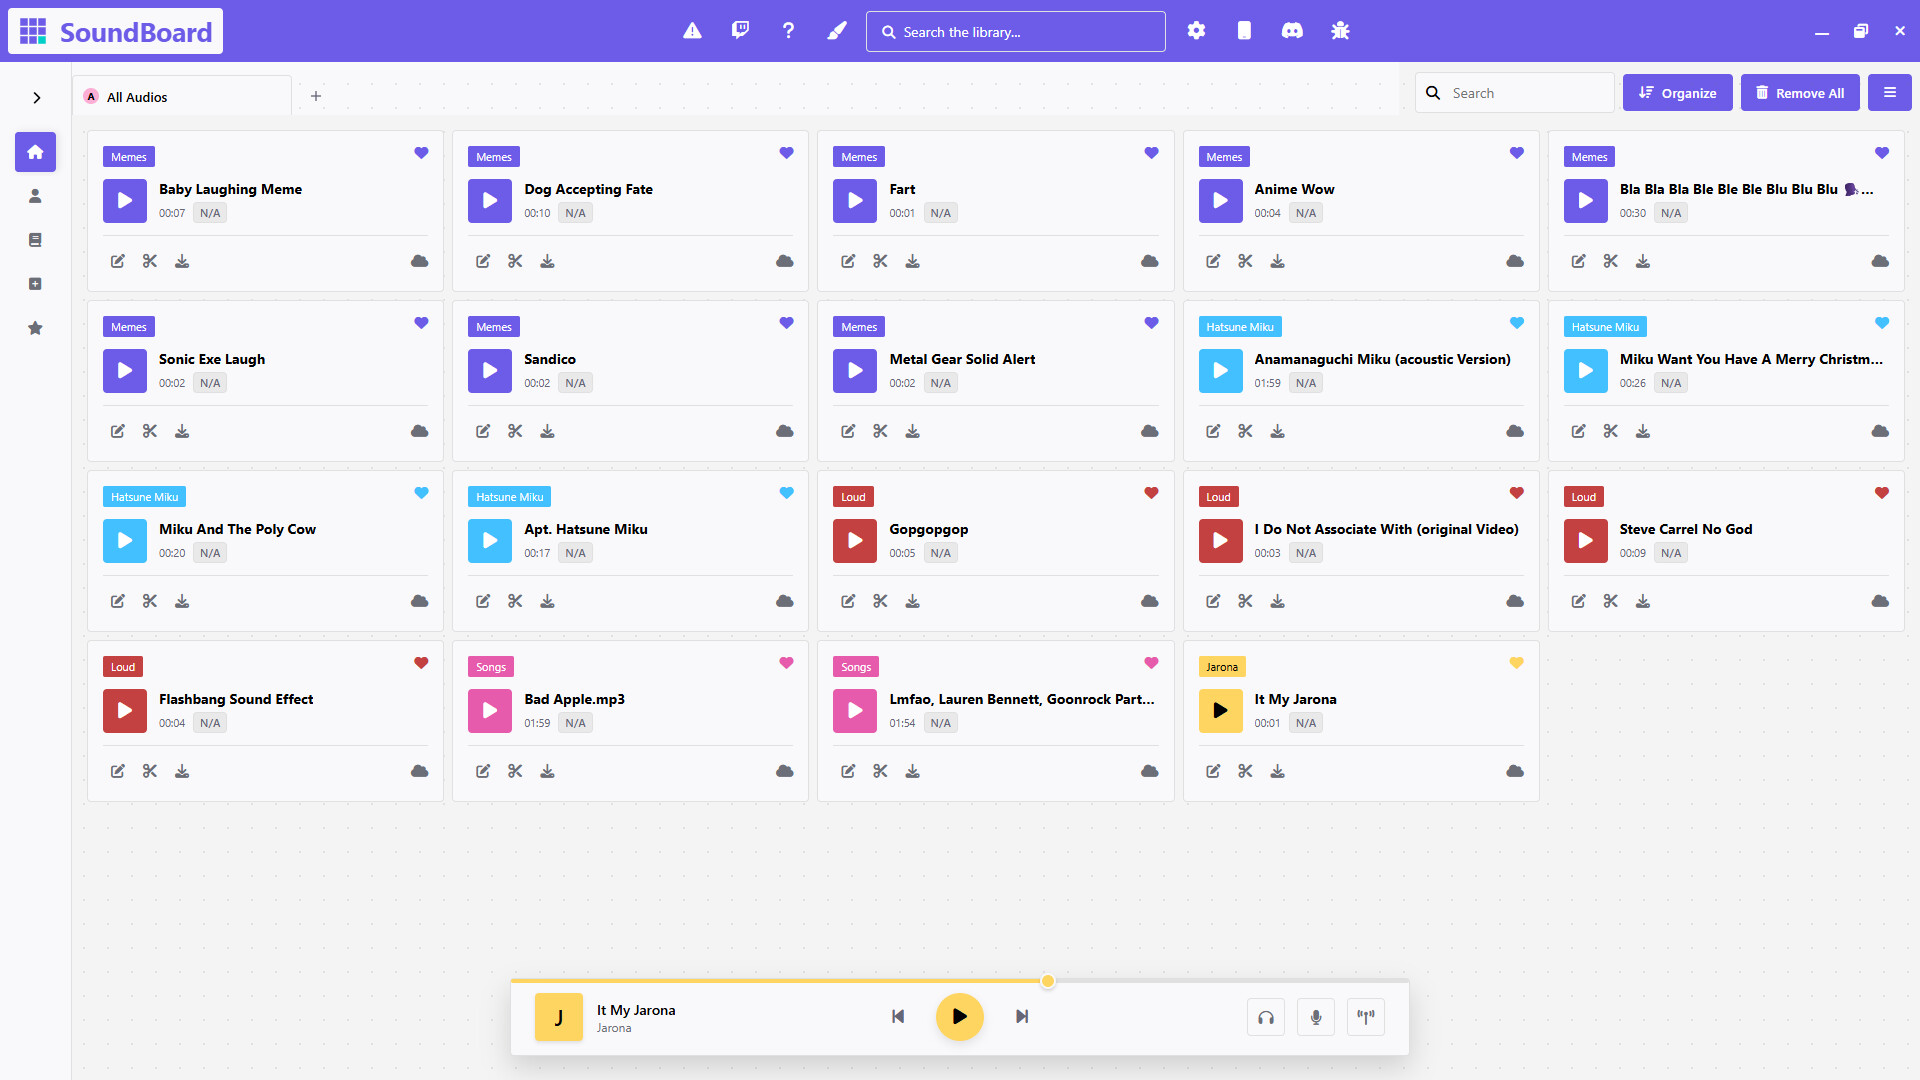Click the player progress bar knob
Image resolution: width=1920 pixels, height=1080 pixels.
(x=1047, y=981)
